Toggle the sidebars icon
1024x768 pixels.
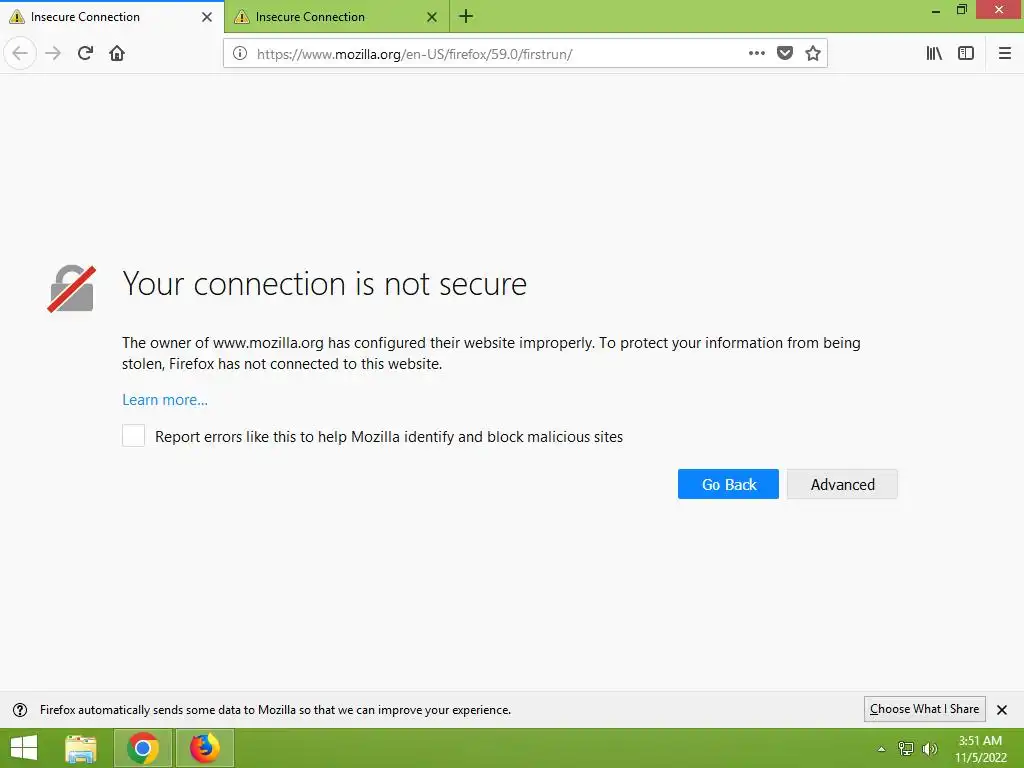(x=966, y=54)
